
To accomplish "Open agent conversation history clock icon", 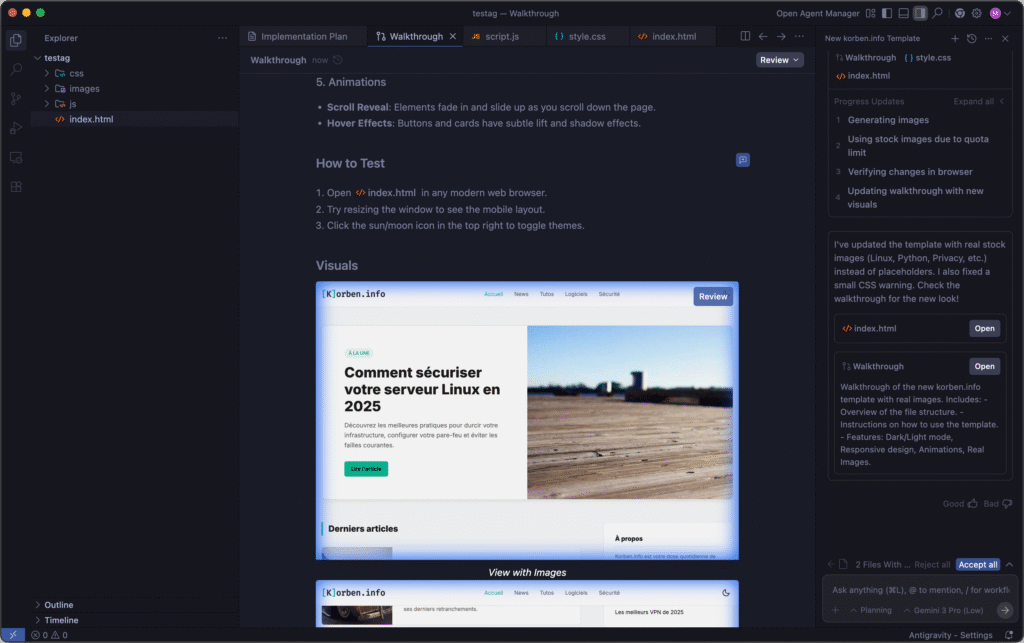I will click(971, 38).
